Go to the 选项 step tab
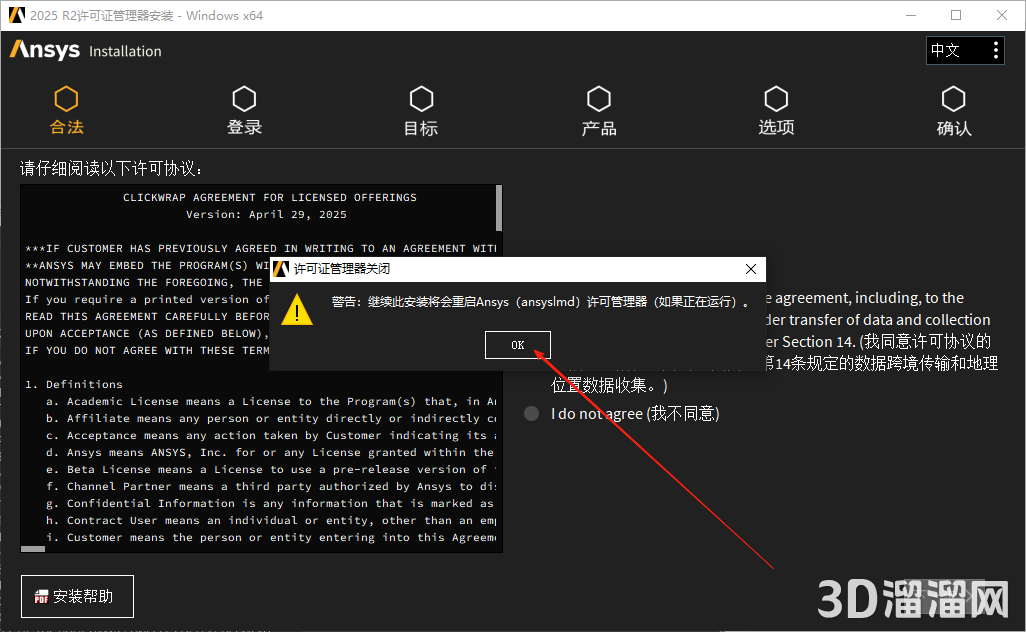 point(776,112)
